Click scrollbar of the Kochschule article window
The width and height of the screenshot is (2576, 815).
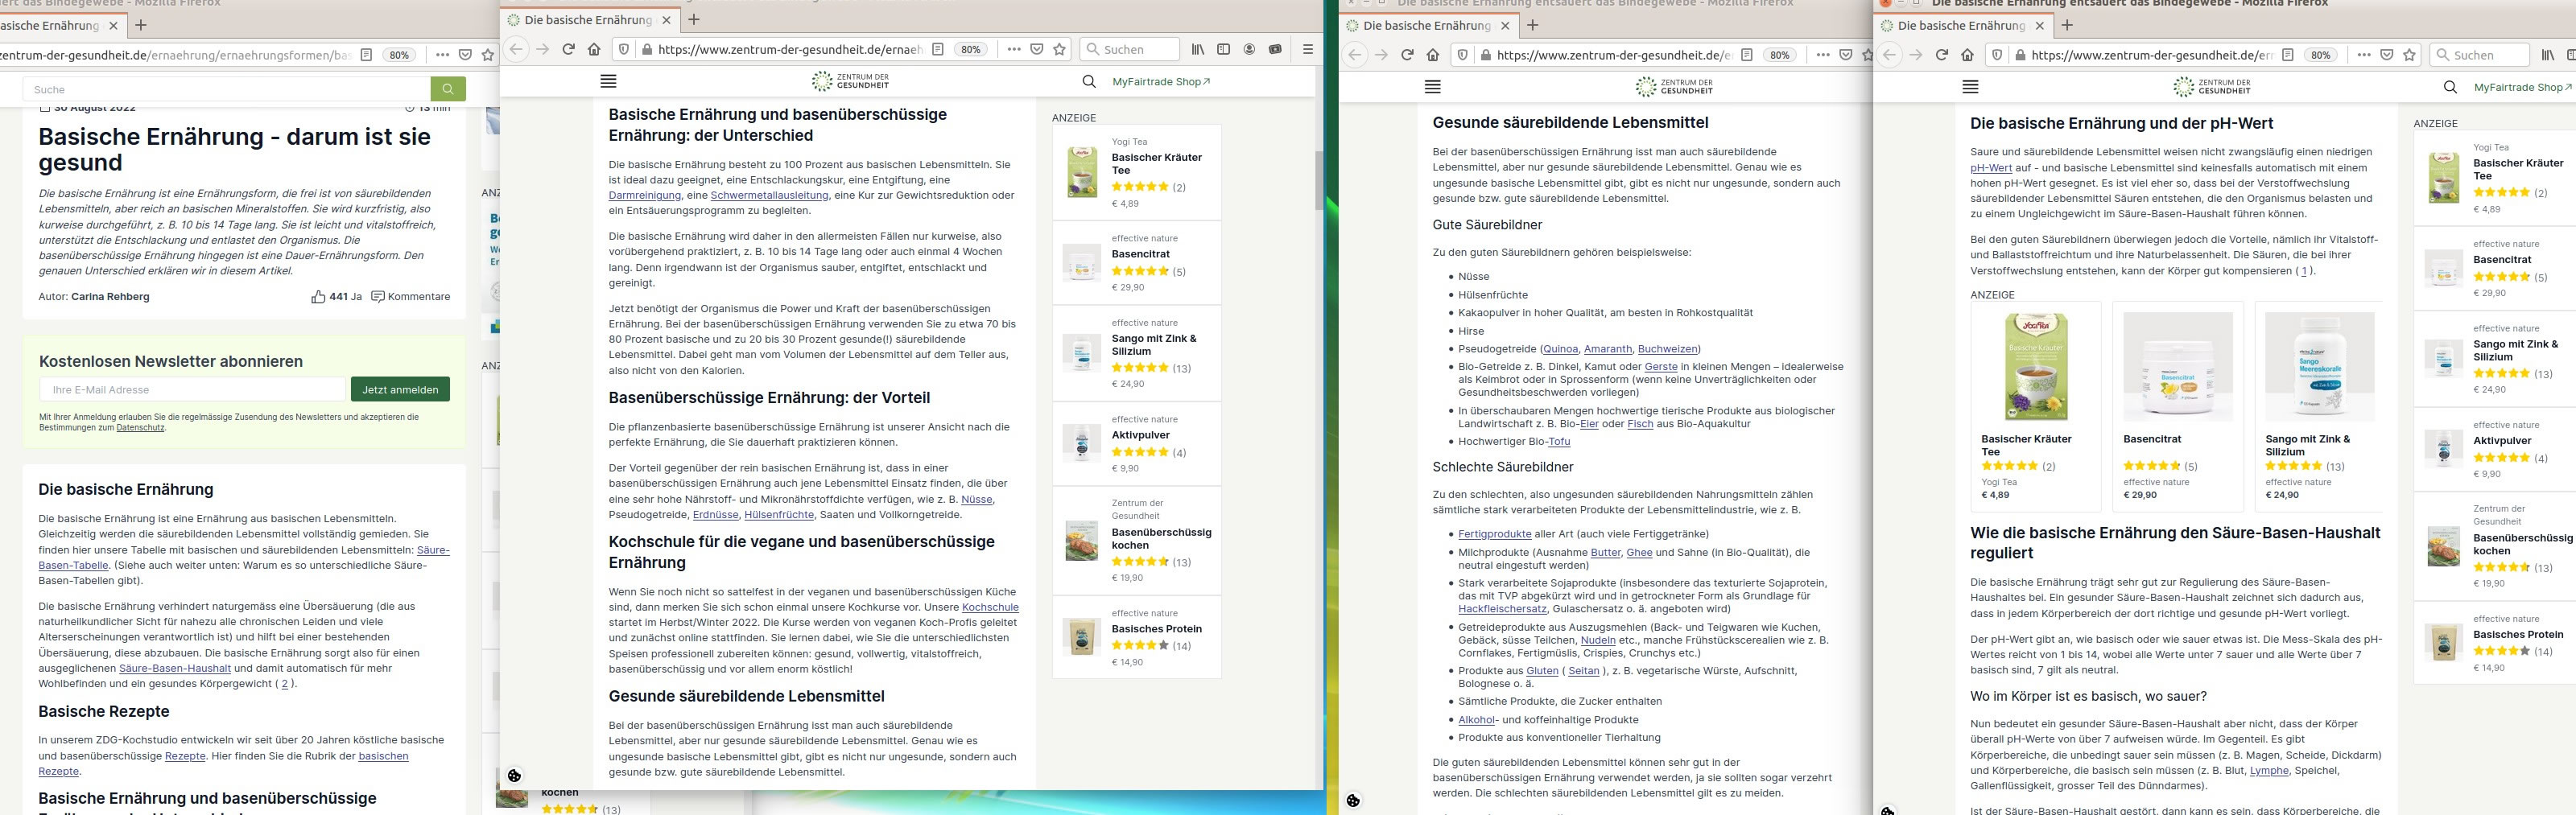click(1318, 180)
